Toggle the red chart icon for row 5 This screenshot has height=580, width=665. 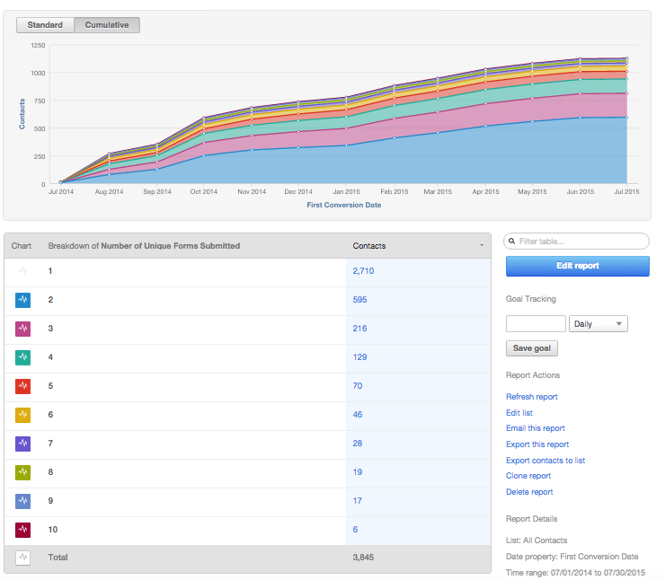[22, 386]
